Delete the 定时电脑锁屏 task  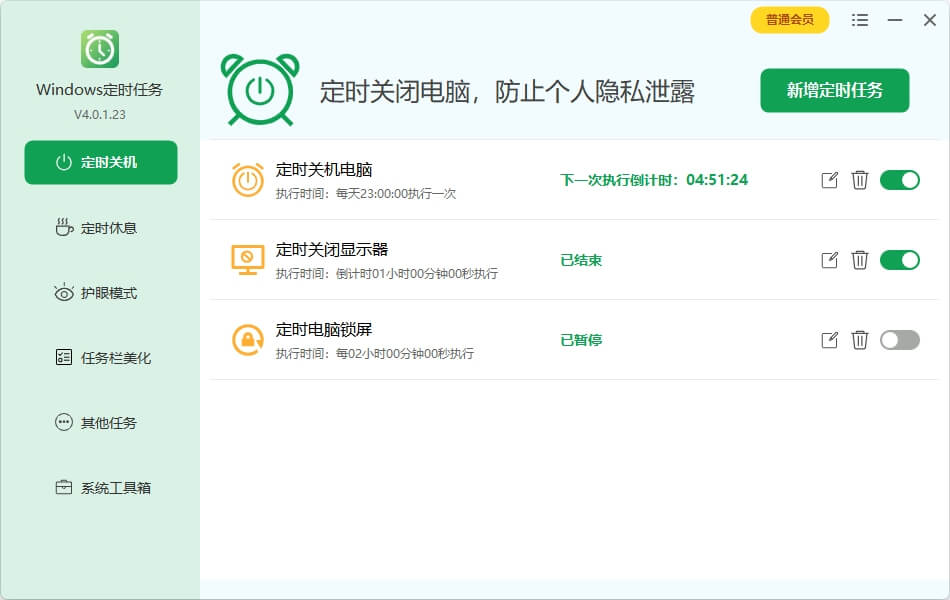coord(860,340)
